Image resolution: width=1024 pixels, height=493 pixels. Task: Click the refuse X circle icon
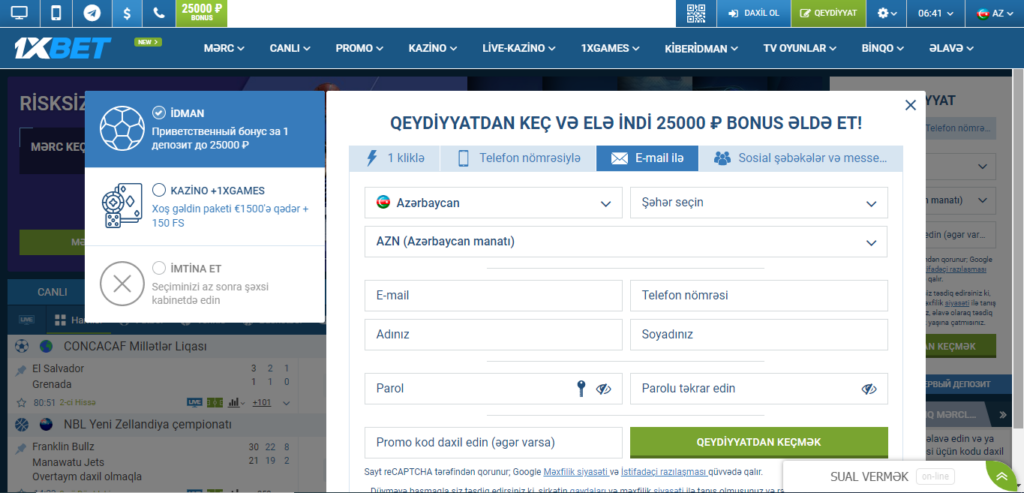(x=122, y=283)
